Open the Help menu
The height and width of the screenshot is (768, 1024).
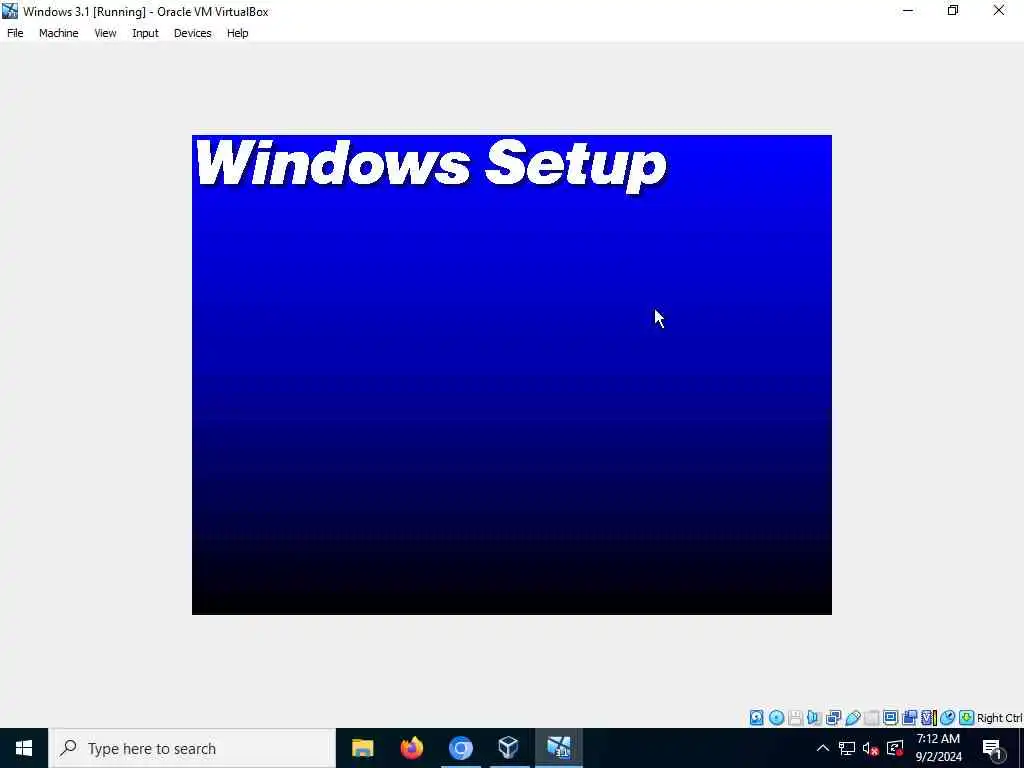pos(238,33)
